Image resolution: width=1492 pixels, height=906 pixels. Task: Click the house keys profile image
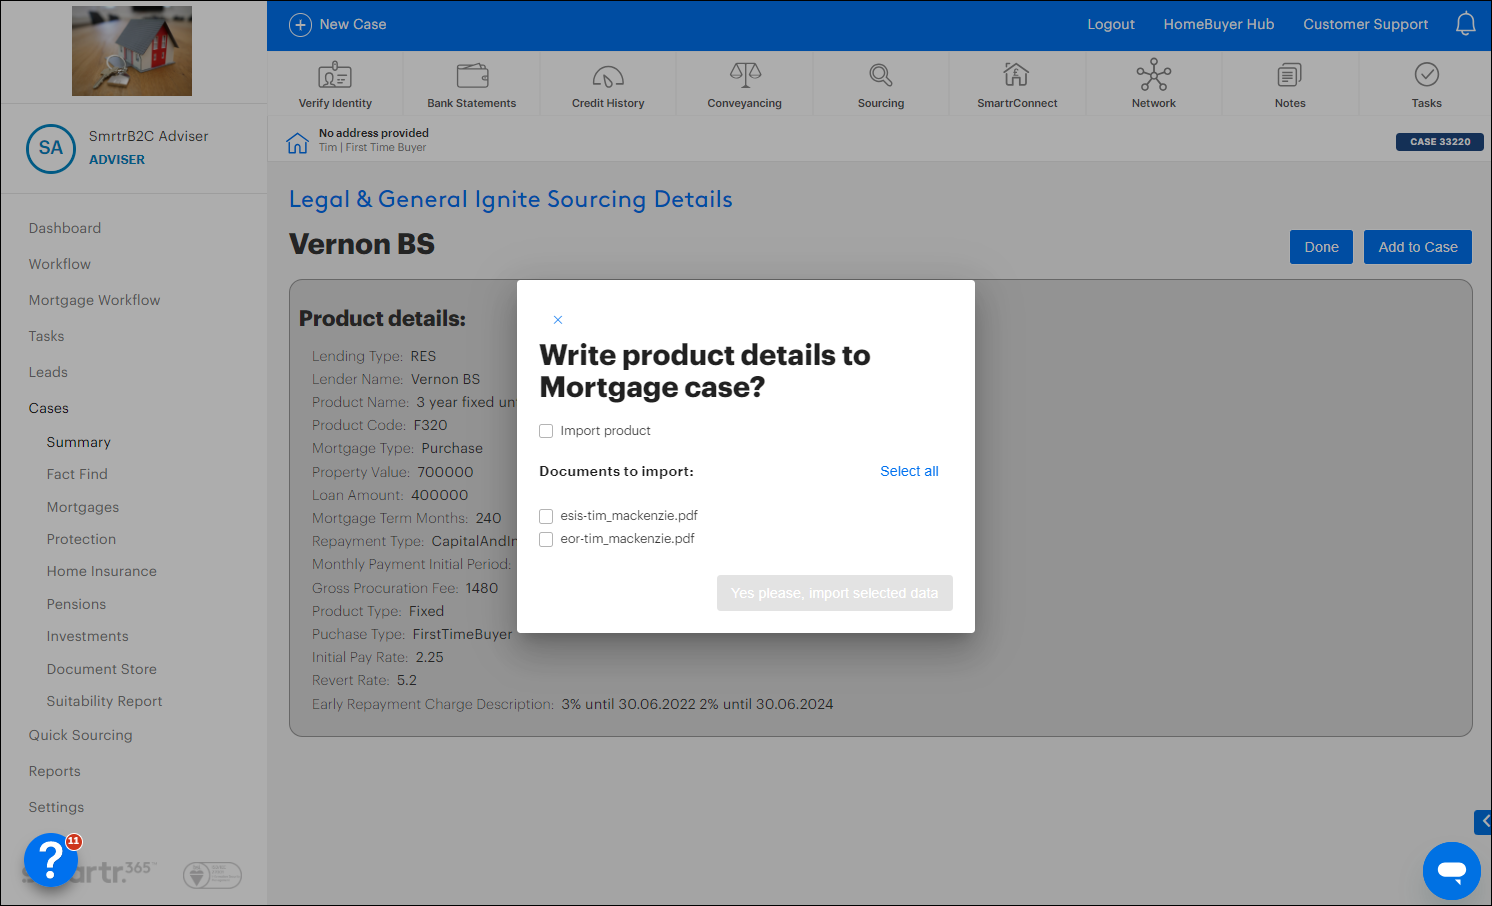pyautogui.click(x=132, y=51)
